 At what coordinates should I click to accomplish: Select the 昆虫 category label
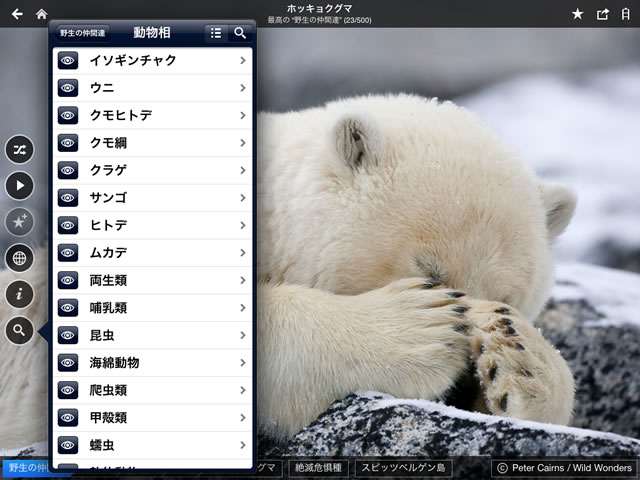pyautogui.click(x=102, y=335)
